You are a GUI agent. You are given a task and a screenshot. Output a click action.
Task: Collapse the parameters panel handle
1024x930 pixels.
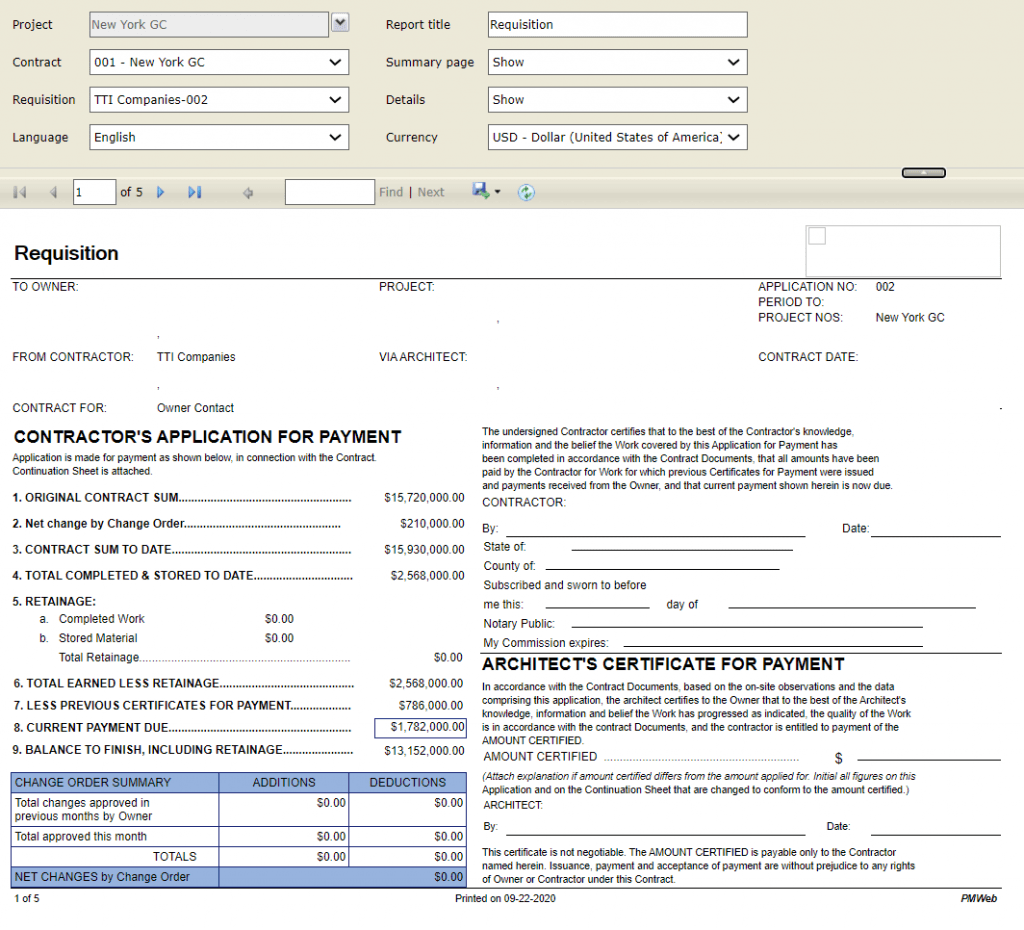(923, 172)
